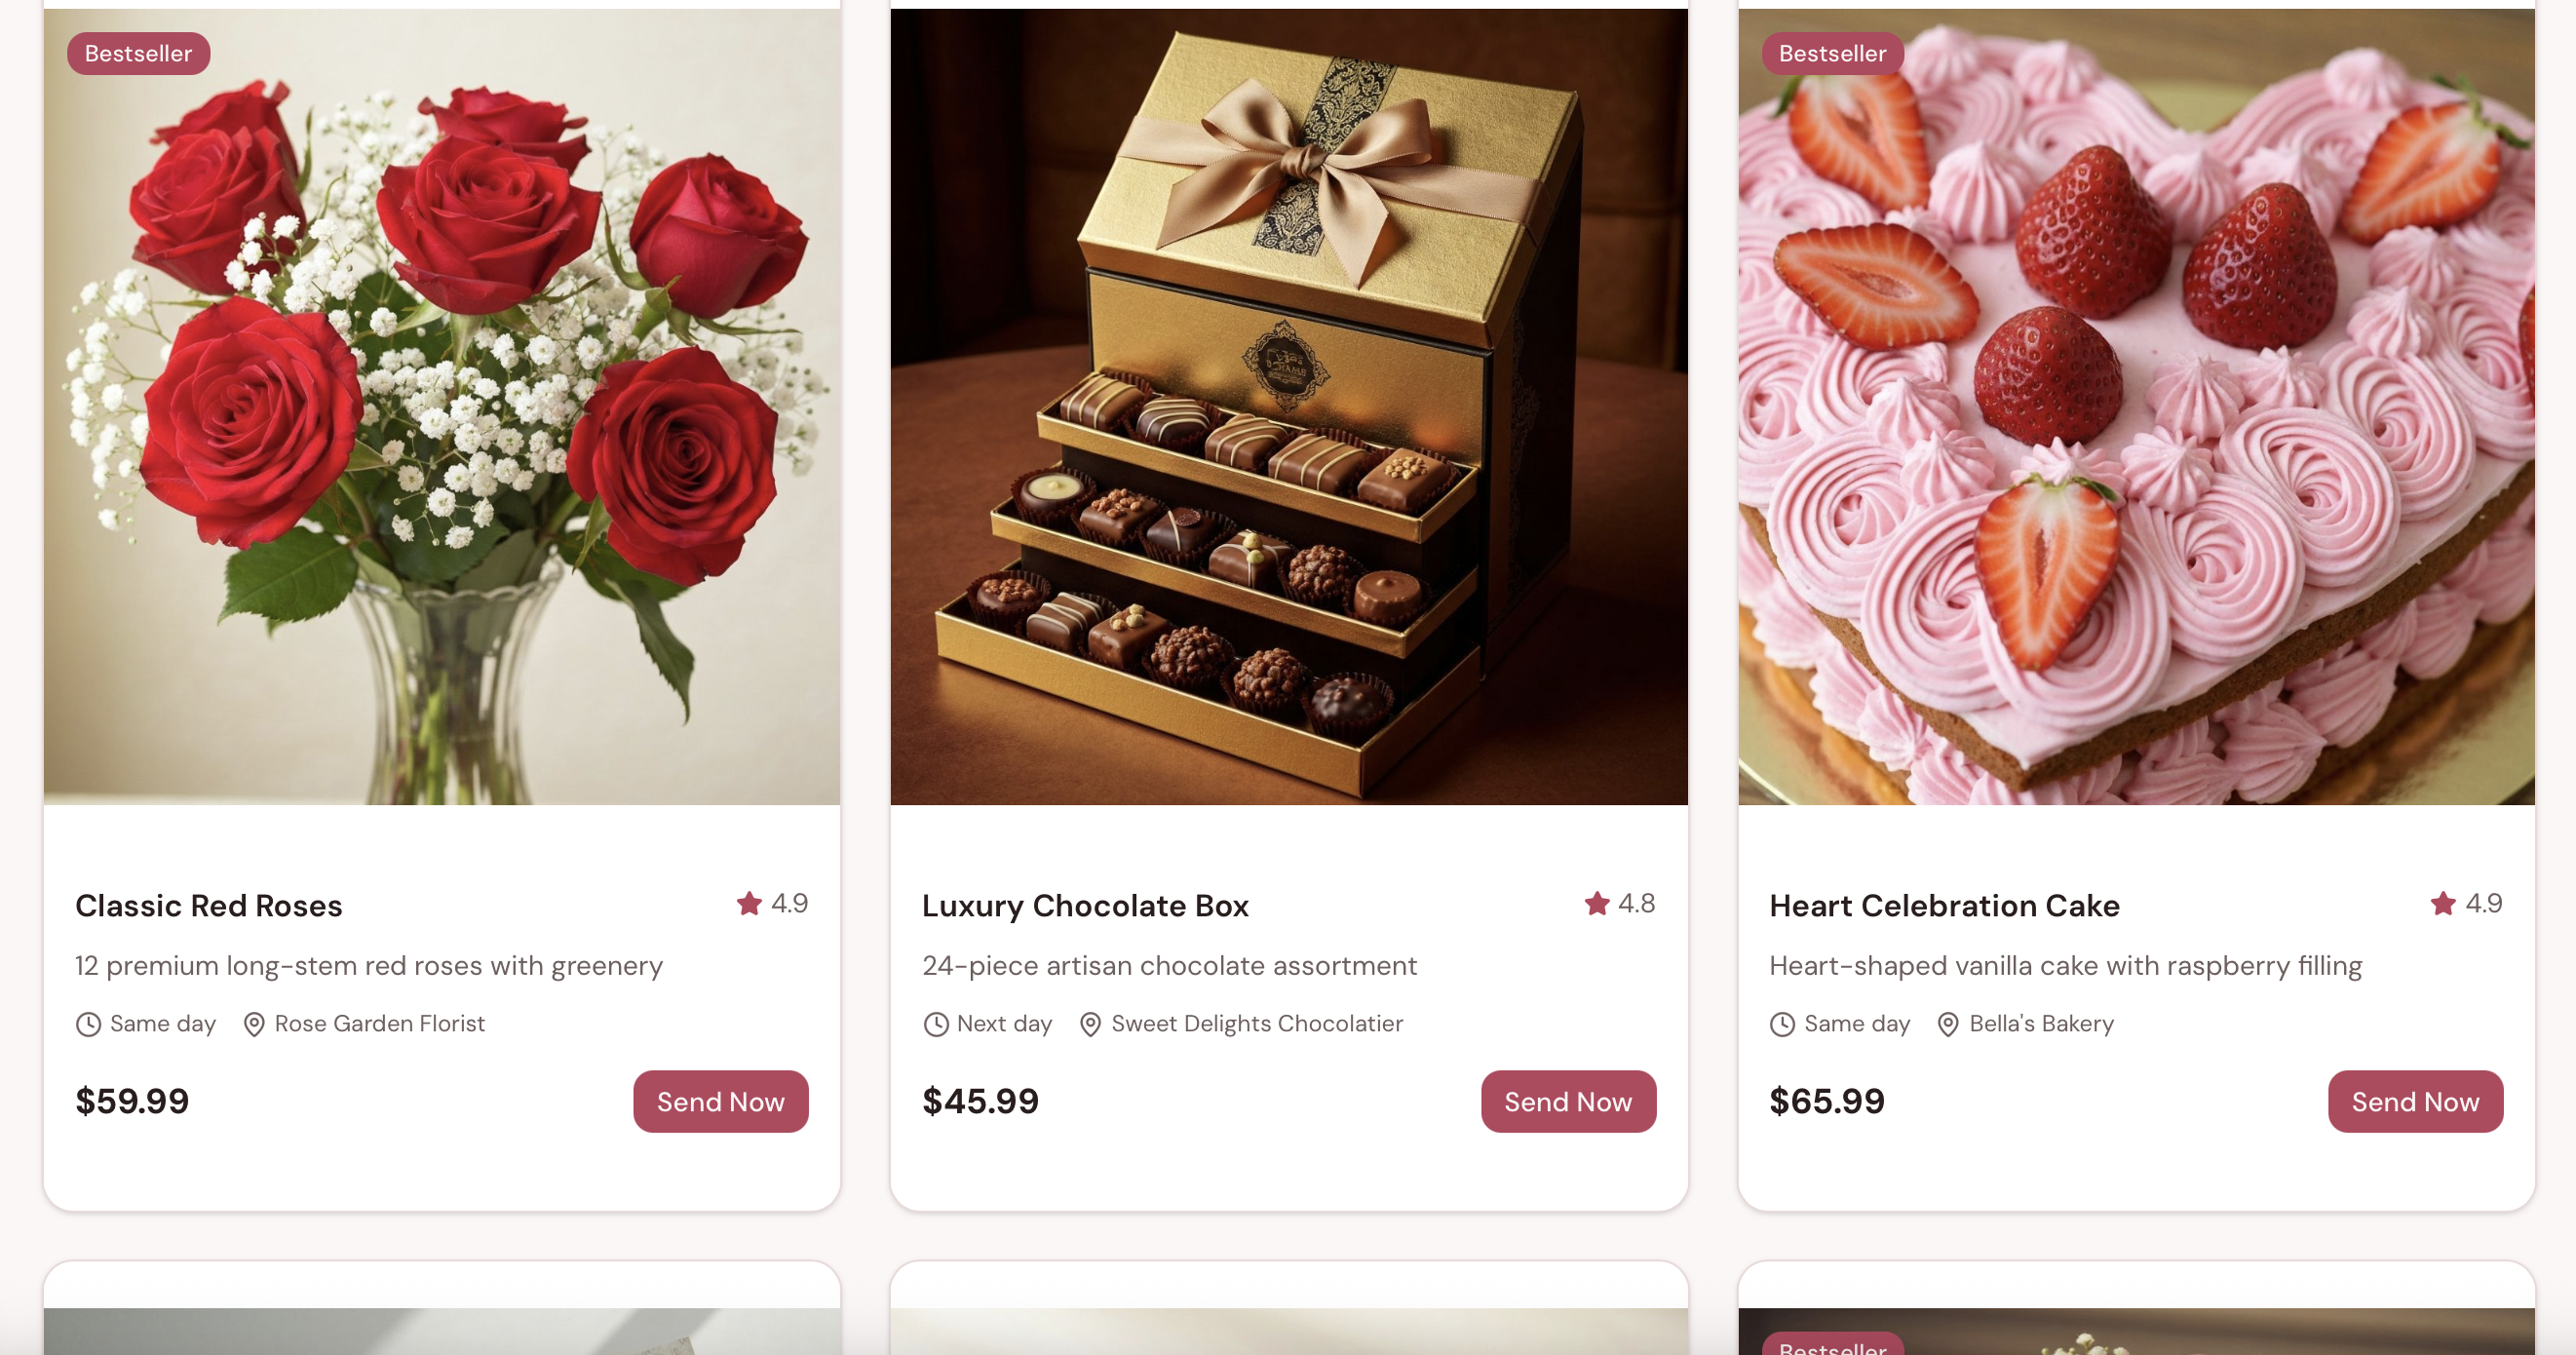Click the Bestseller badge on the roses image
This screenshot has width=2576, height=1355.
(x=139, y=54)
